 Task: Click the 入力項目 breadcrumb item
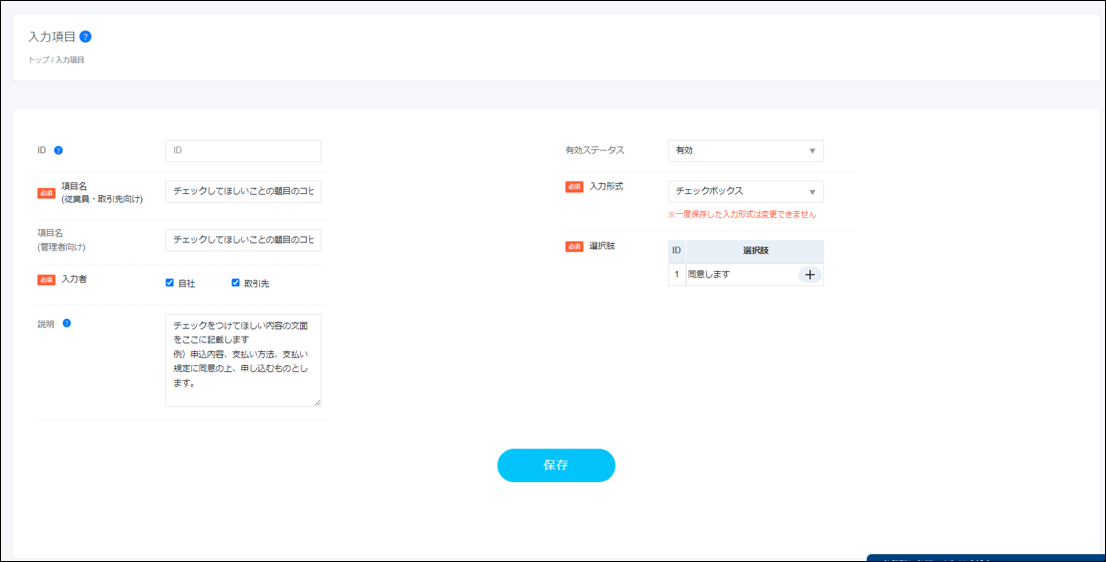click(70, 60)
